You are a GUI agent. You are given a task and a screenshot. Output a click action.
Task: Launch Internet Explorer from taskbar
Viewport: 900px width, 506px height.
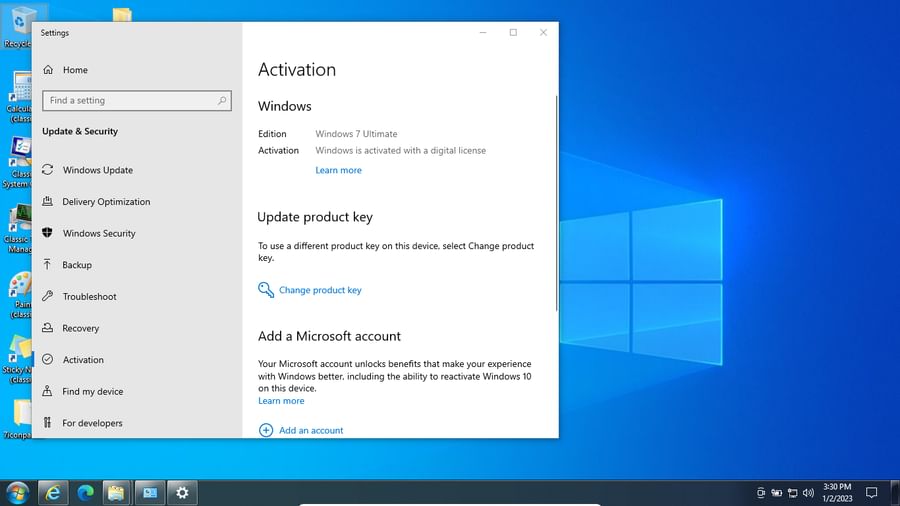coord(53,492)
